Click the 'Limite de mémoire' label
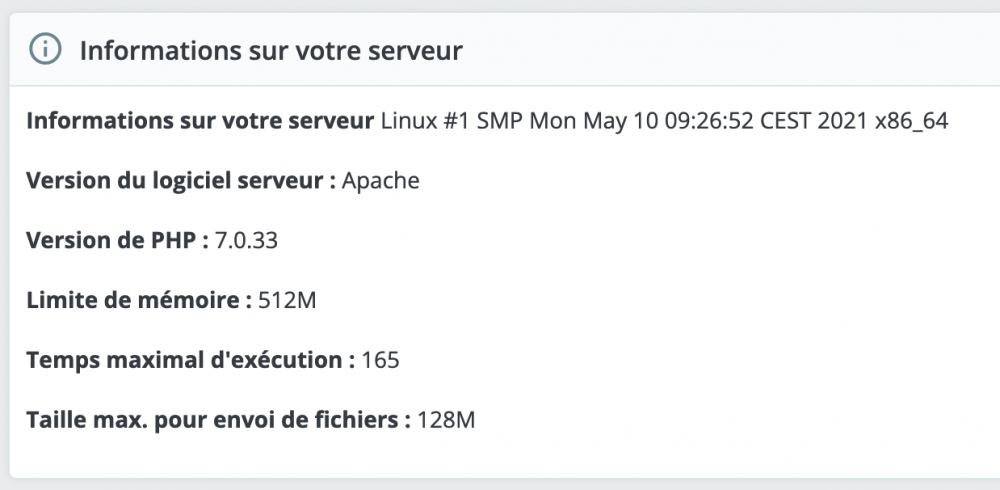Screen dimensions: 1000x490 (x=138, y=300)
